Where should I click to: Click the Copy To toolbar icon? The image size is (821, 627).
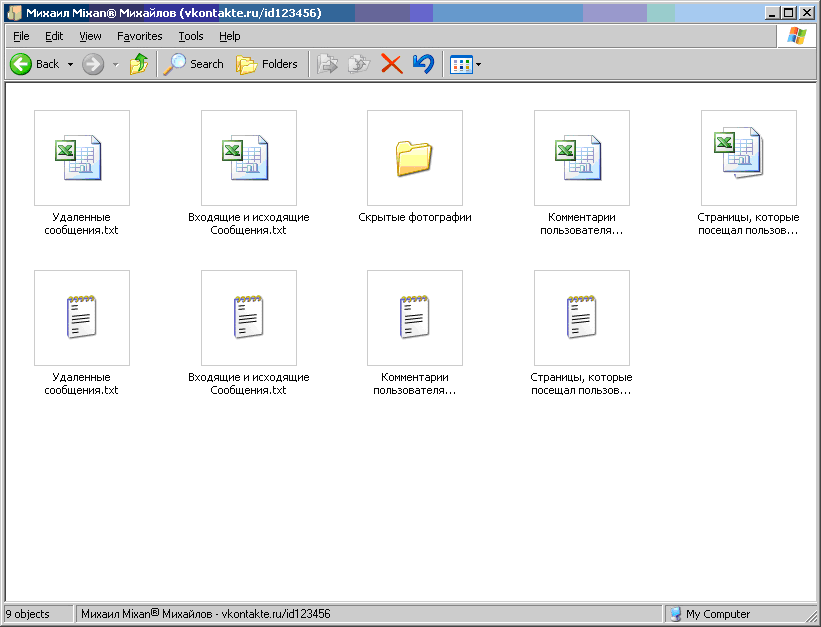click(359, 64)
